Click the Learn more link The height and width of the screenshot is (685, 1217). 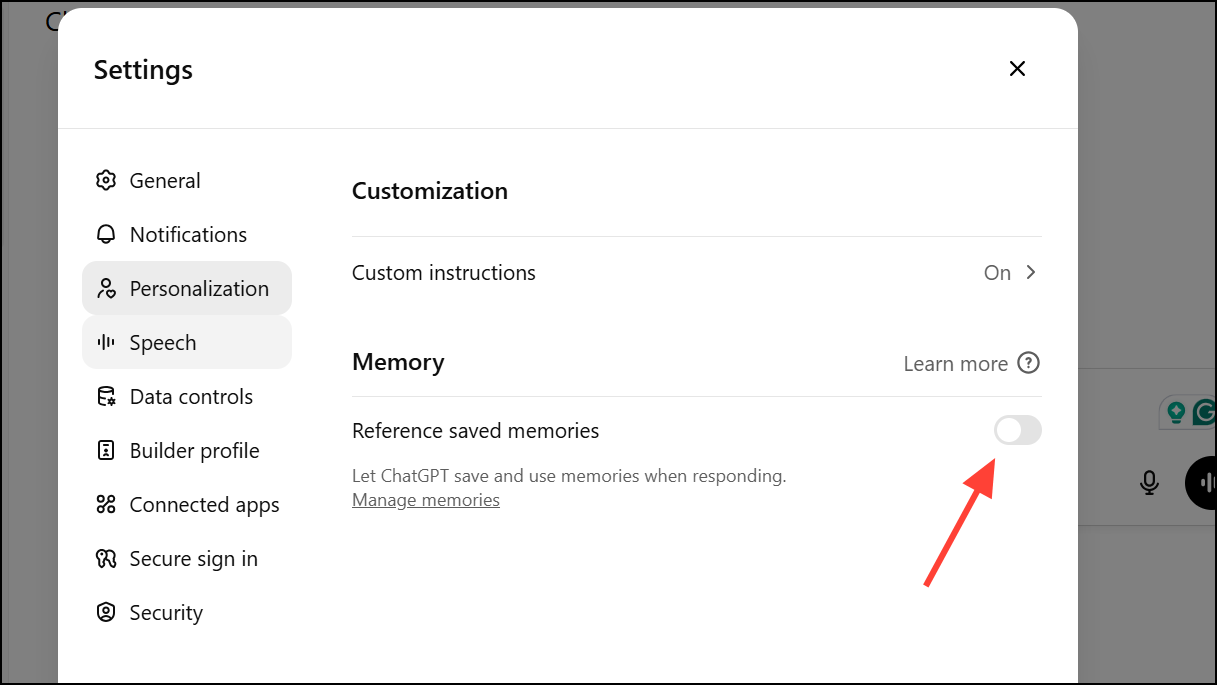(955, 364)
